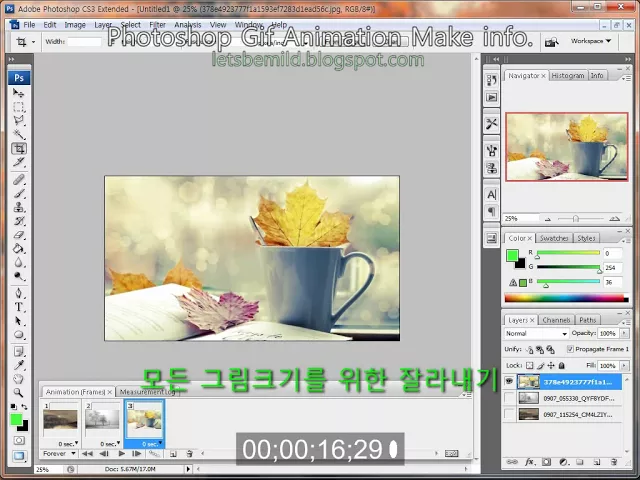Select the Burn tool
Image resolution: width=640 pixels, height=480 pixels.
[x=18, y=276]
